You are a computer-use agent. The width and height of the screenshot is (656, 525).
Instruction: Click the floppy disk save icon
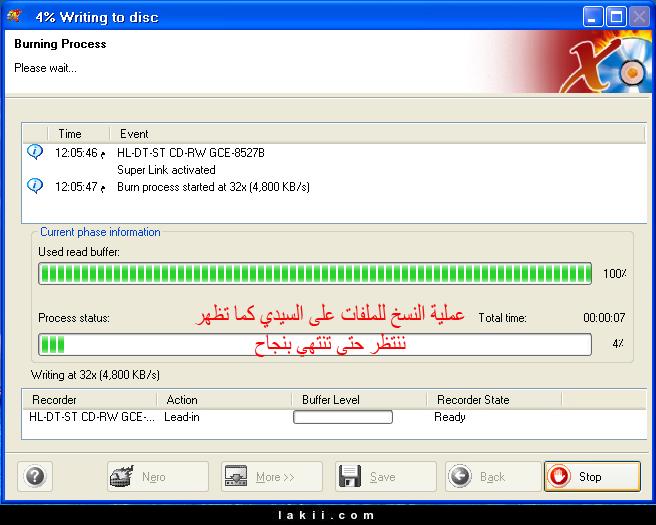click(350, 476)
